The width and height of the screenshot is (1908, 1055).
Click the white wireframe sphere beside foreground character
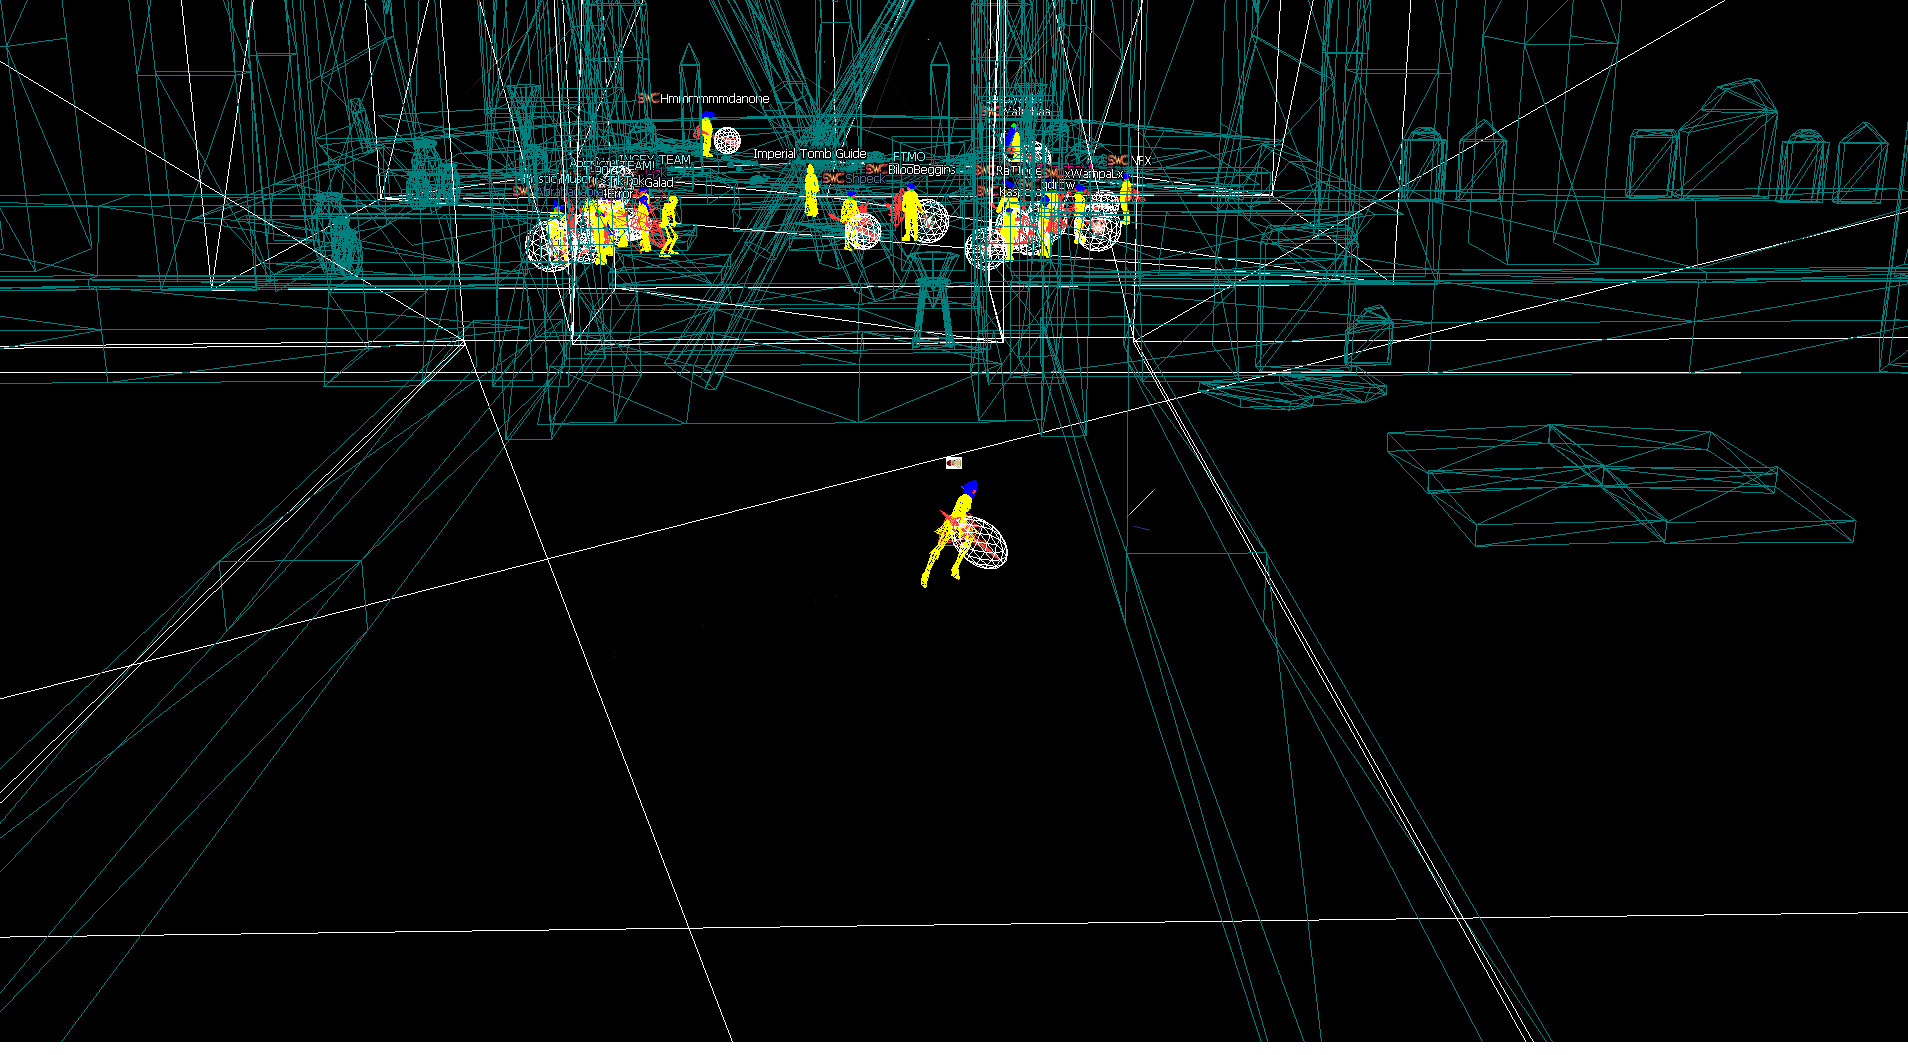tap(986, 544)
